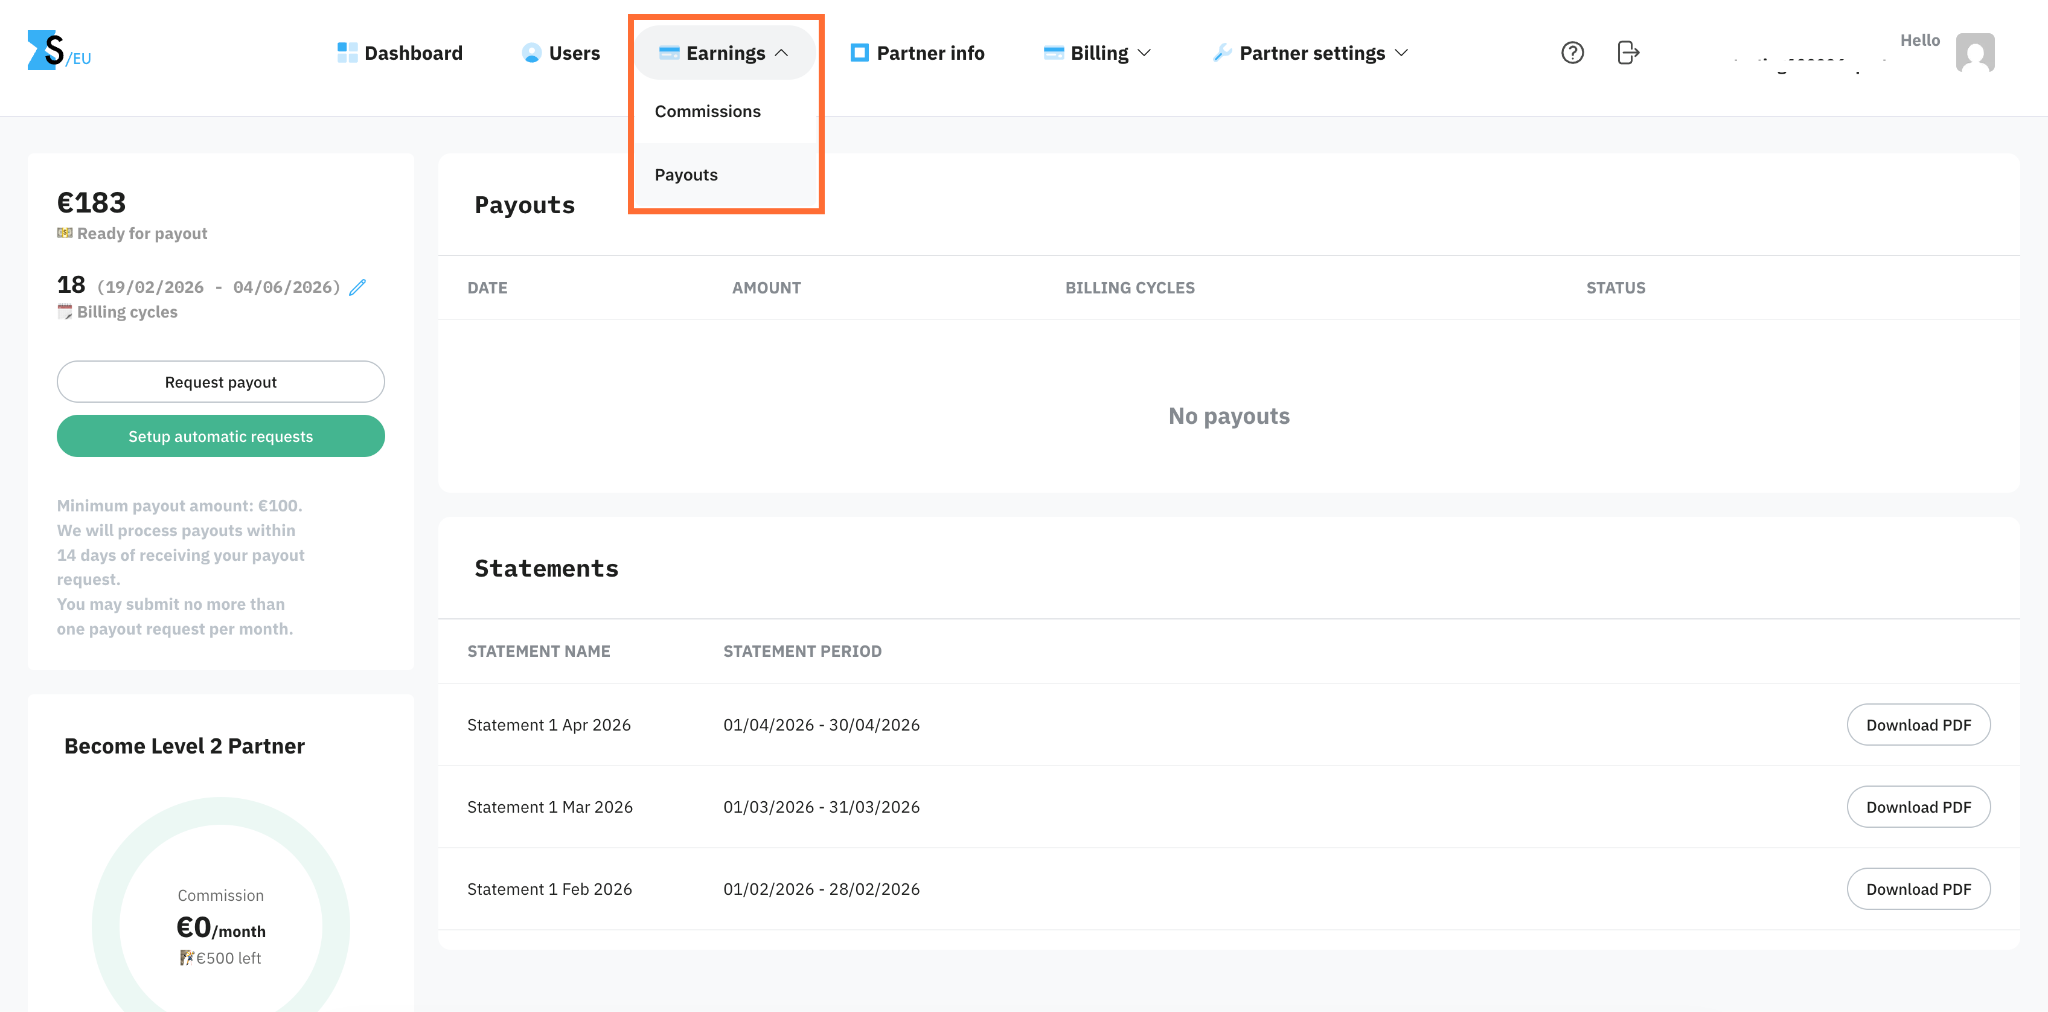Click the Users person icon
The width and height of the screenshot is (2048, 1012).
point(532,53)
